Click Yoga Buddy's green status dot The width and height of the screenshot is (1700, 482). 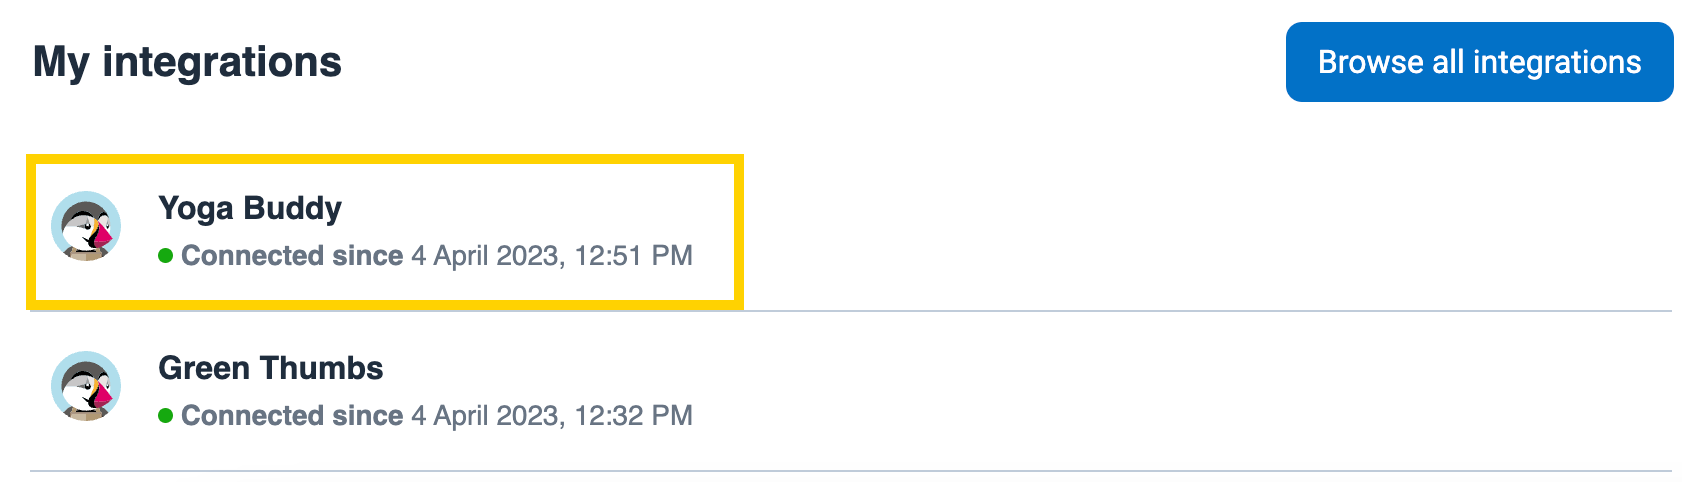[x=166, y=256]
